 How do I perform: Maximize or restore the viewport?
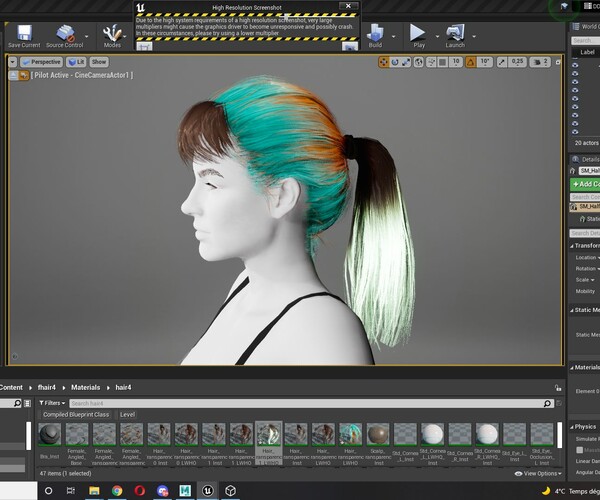point(558,62)
